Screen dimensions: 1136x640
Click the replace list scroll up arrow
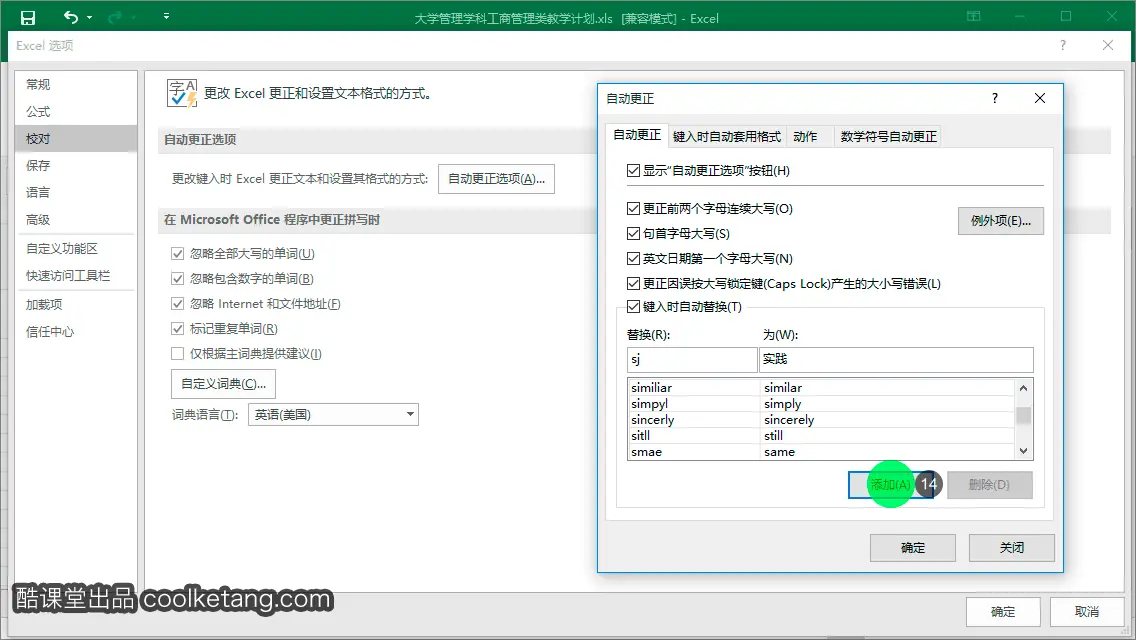(1023, 388)
